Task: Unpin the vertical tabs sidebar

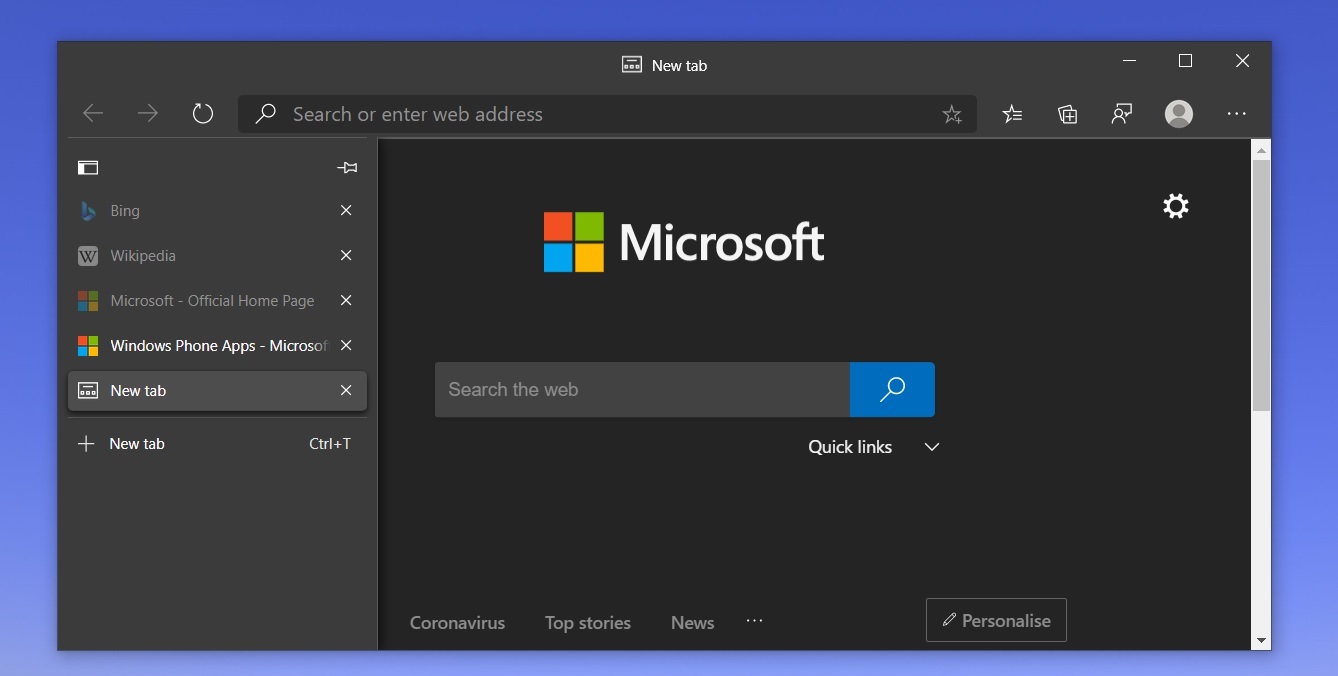Action: (347, 167)
